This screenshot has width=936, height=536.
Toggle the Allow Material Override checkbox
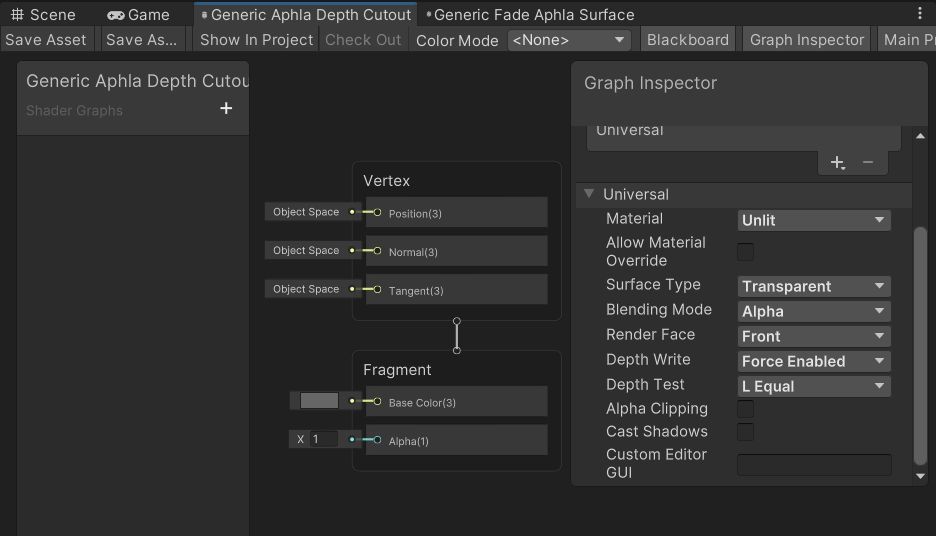pyautogui.click(x=746, y=252)
